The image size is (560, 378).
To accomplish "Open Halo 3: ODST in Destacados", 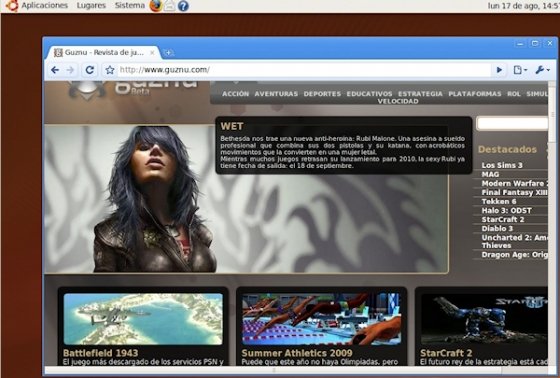I will pyautogui.click(x=506, y=210).
